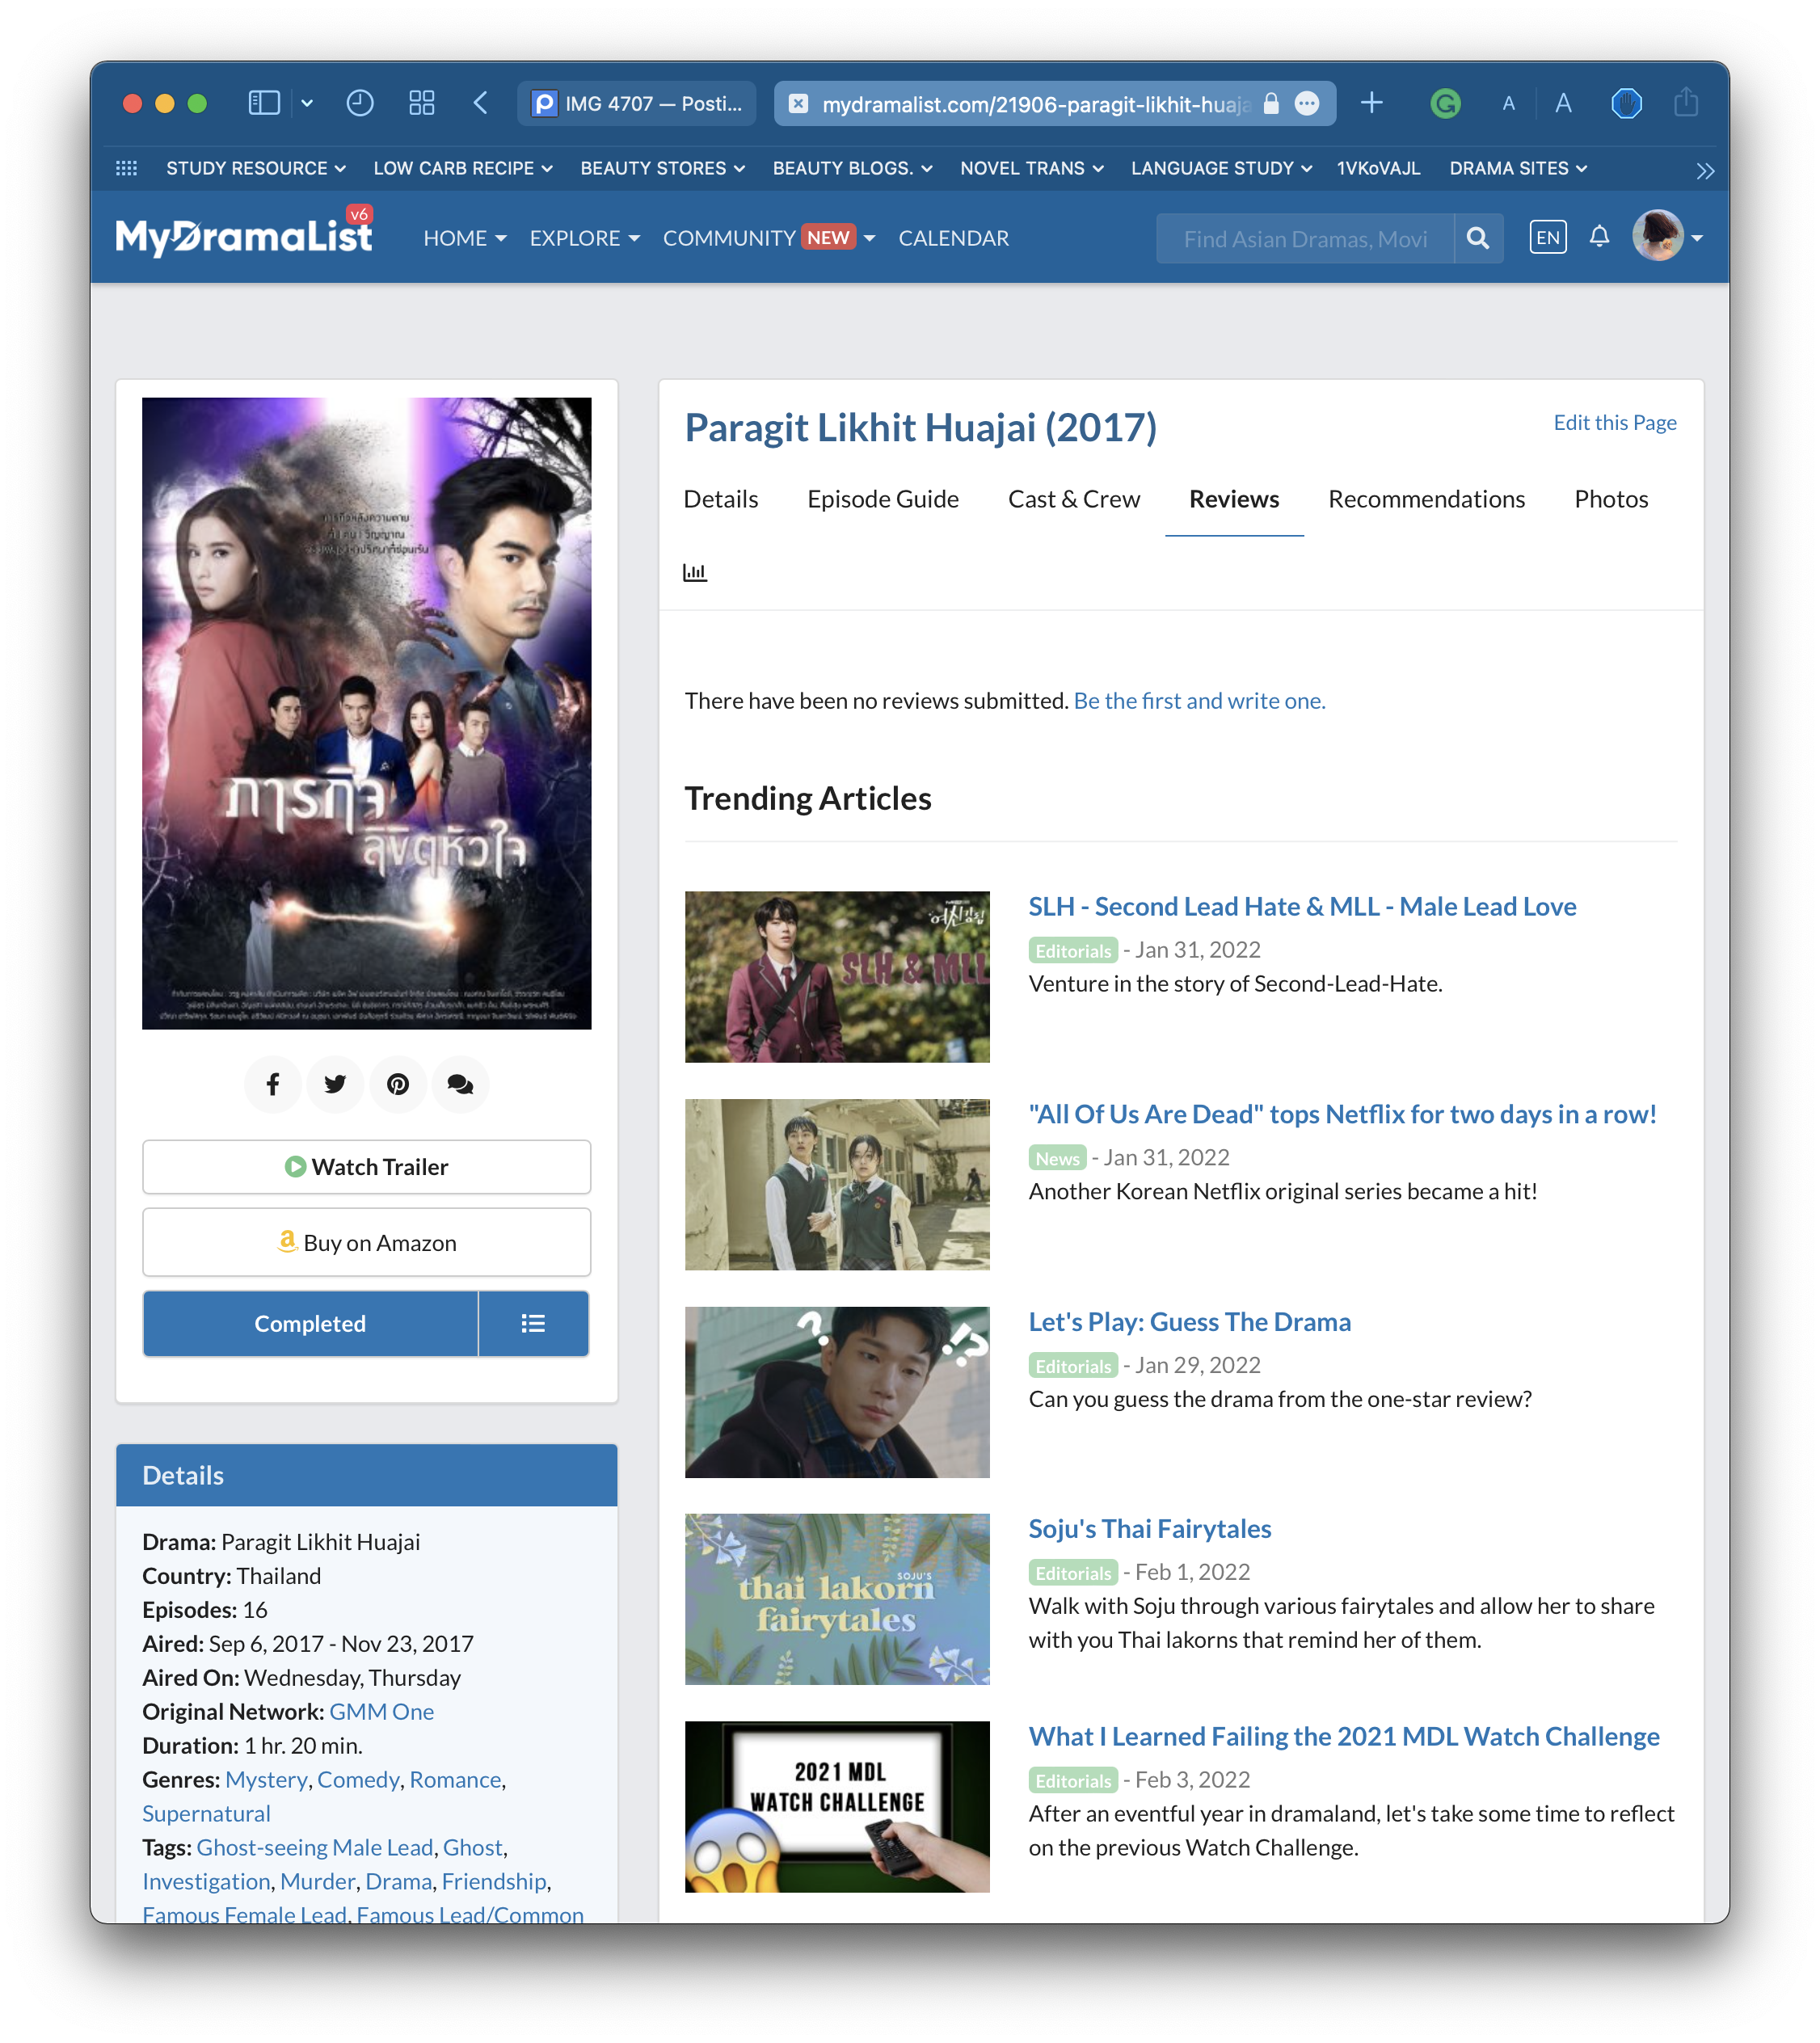Open All Of Us Are Dead article link

point(1342,1114)
